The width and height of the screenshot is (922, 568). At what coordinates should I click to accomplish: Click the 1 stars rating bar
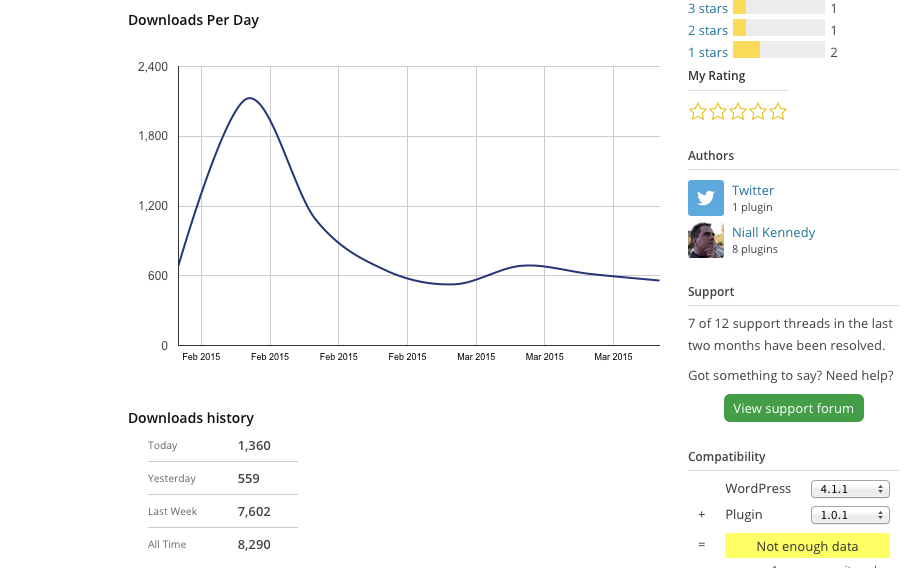click(x=779, y=51)
